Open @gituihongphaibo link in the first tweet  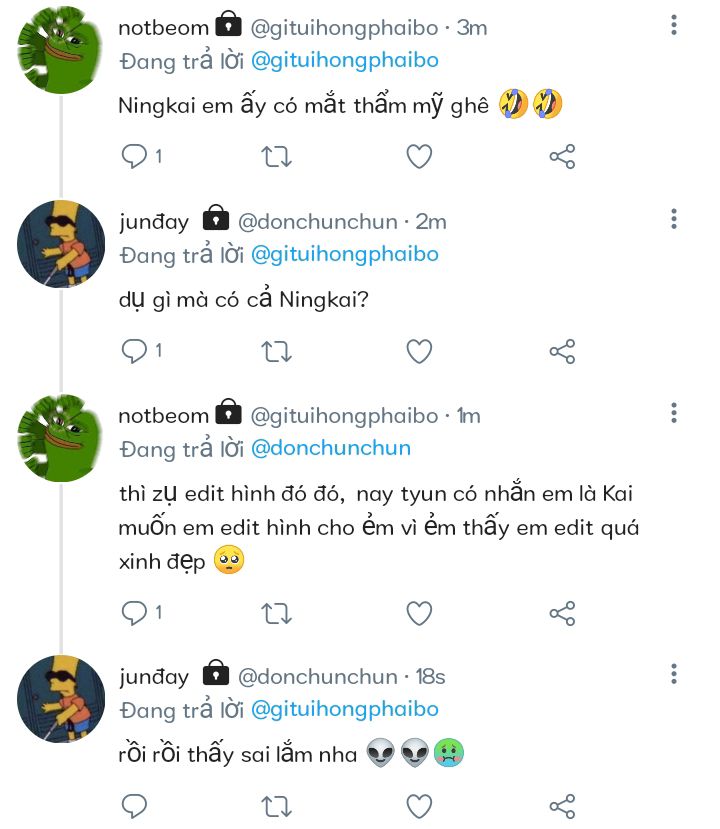tap(344, 60)
